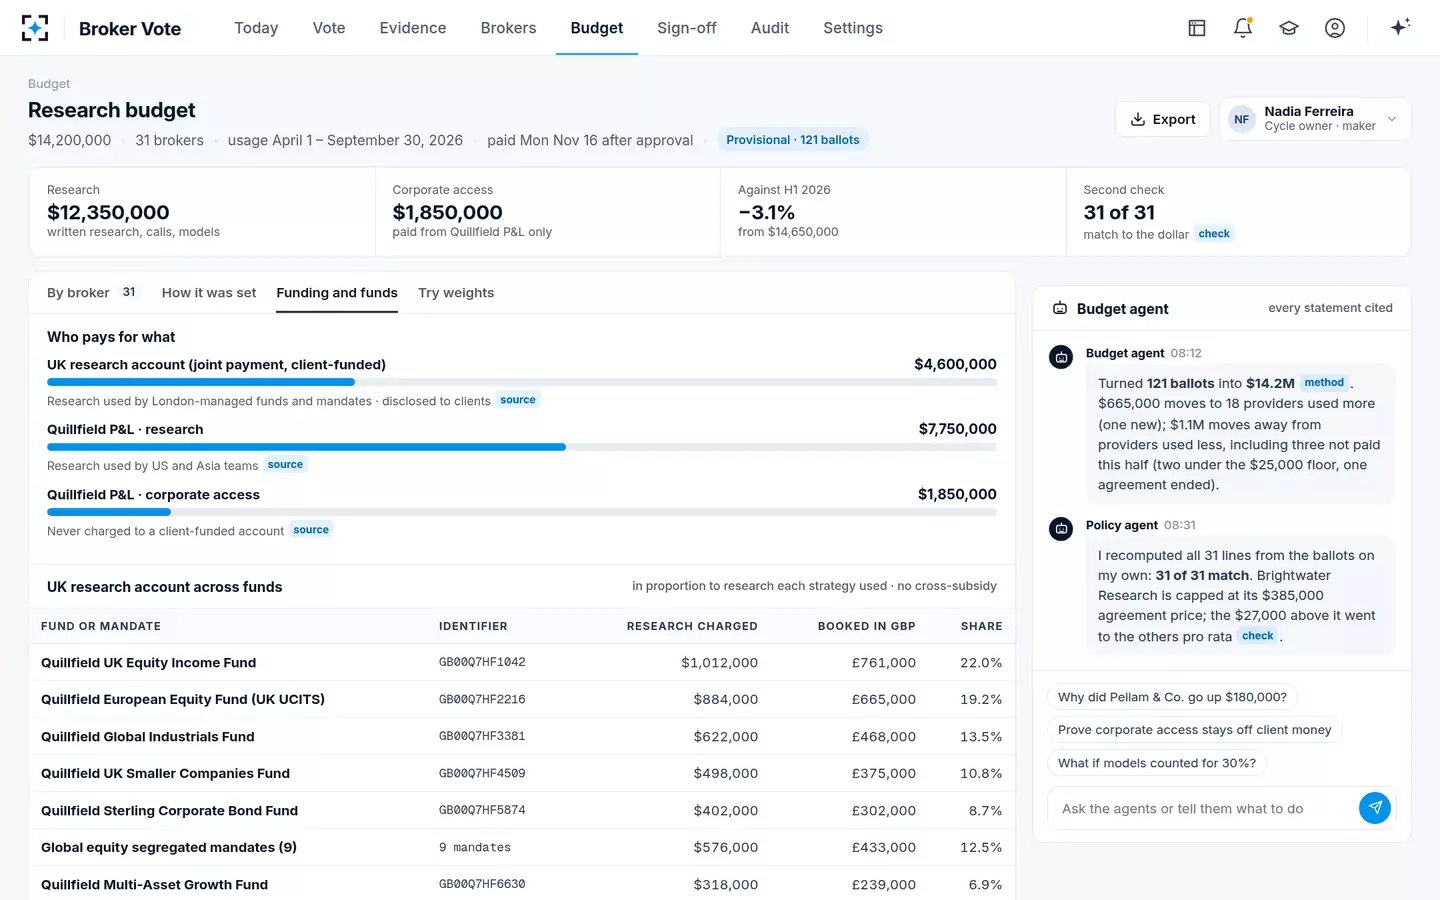Select 'Prove corporate access stays off client money'
Screen dimensions: 1440x900
pyautogui.click(x=1194, y=730)
